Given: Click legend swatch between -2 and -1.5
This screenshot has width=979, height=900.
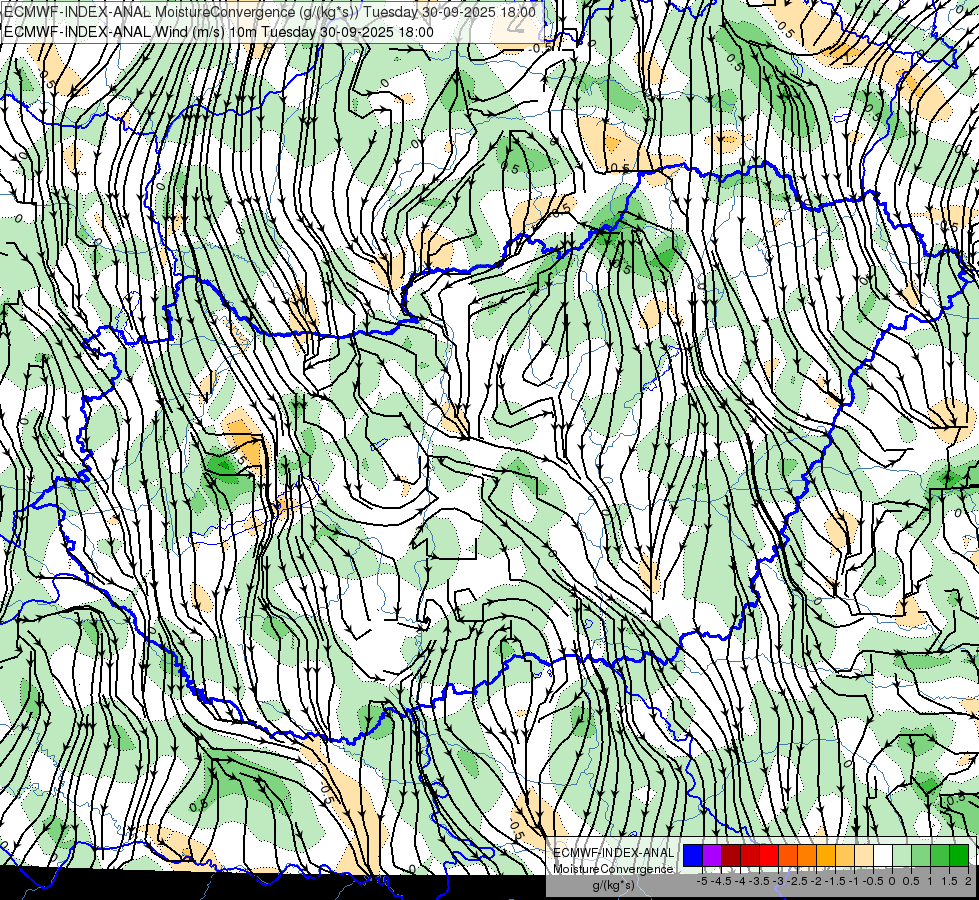Looking at the screenshot, I should (826, 855).
